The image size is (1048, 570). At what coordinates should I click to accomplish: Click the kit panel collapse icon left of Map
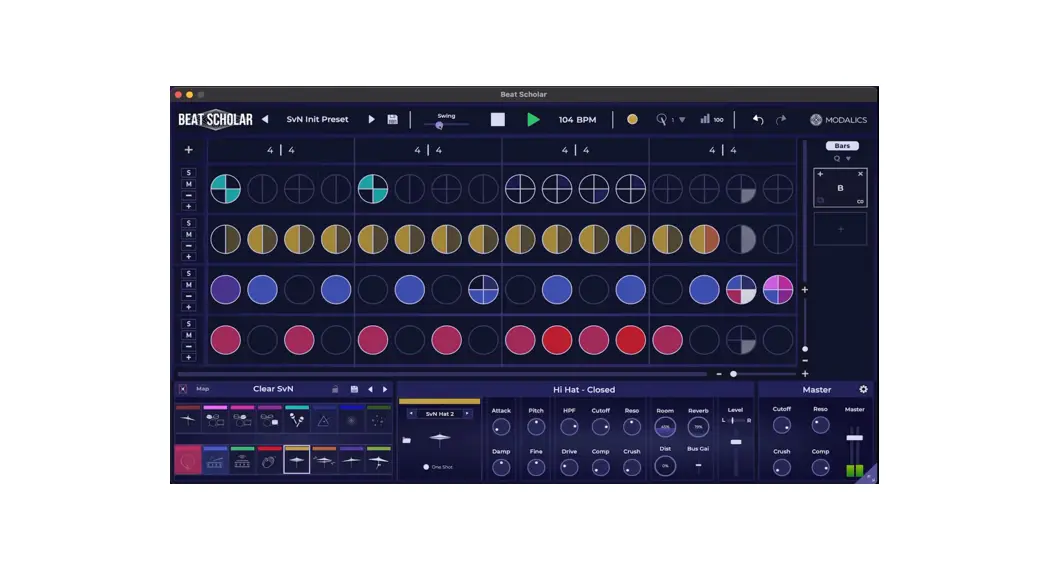183,389
